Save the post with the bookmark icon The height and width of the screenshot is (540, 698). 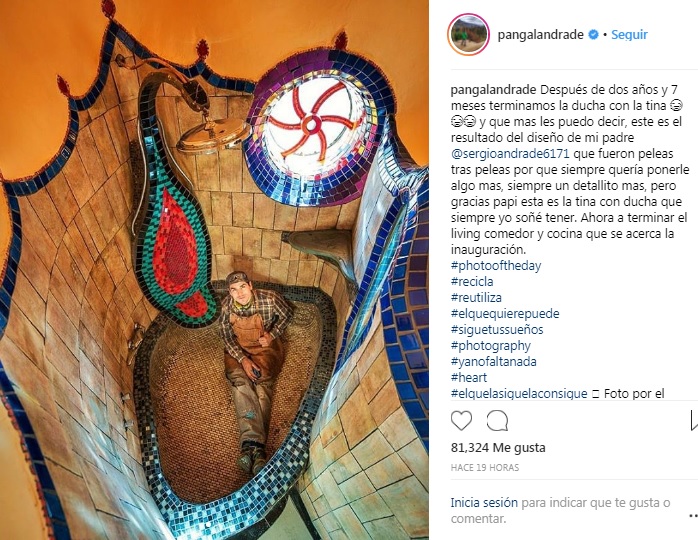694,421
